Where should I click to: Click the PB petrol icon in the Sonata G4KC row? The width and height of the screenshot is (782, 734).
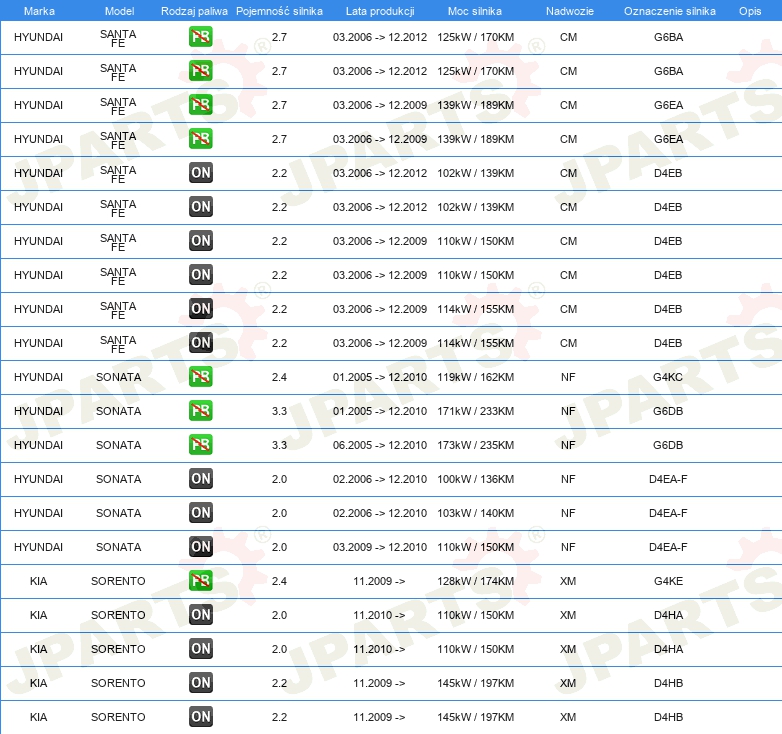pyautogui.click(x=200, y=376)
